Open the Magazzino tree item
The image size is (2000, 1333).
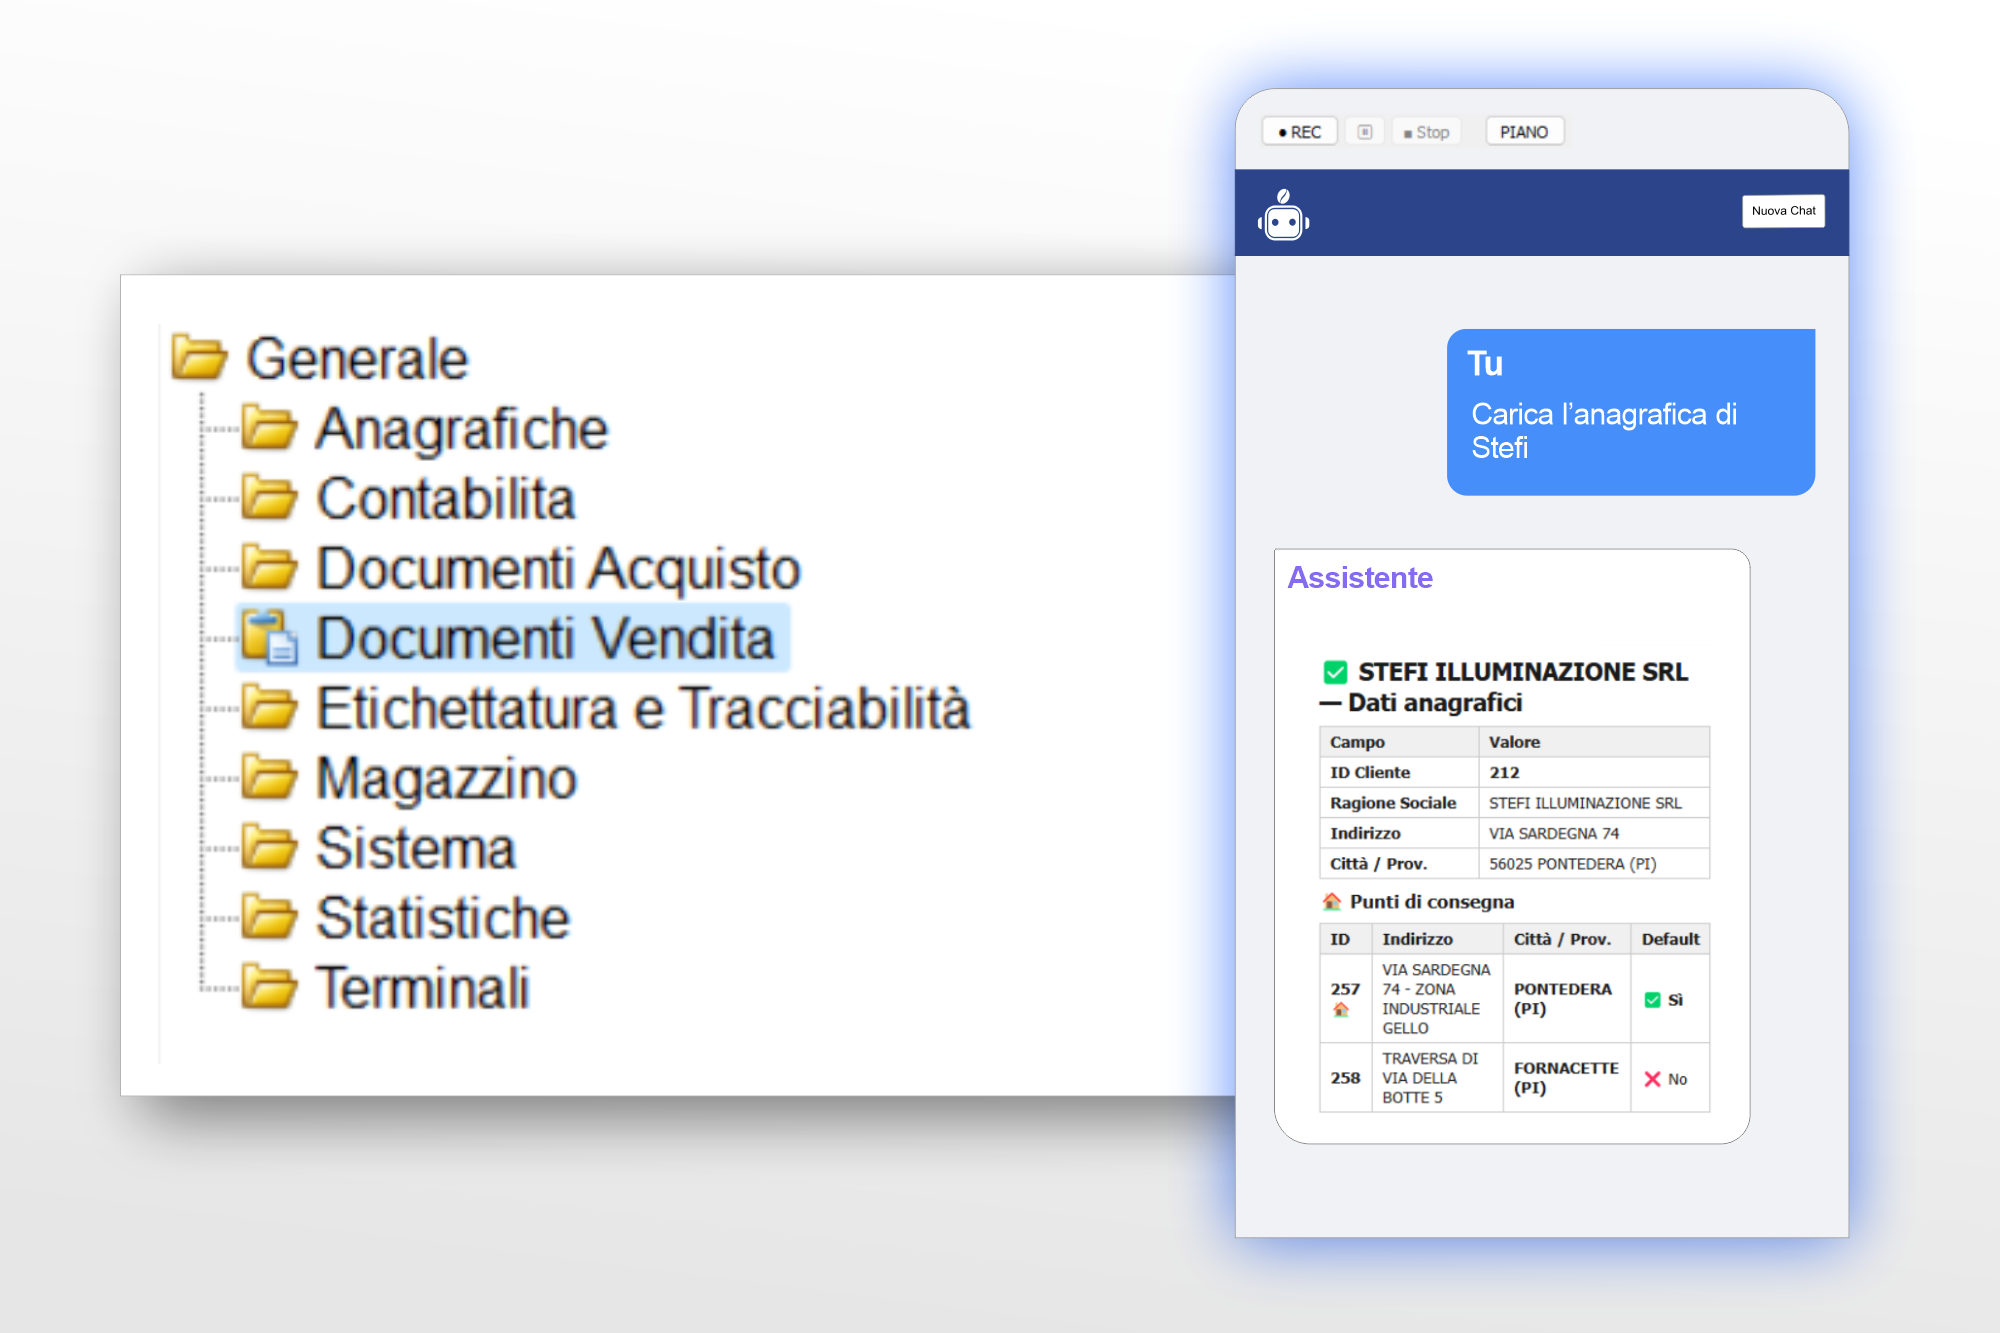coord(447,779)
